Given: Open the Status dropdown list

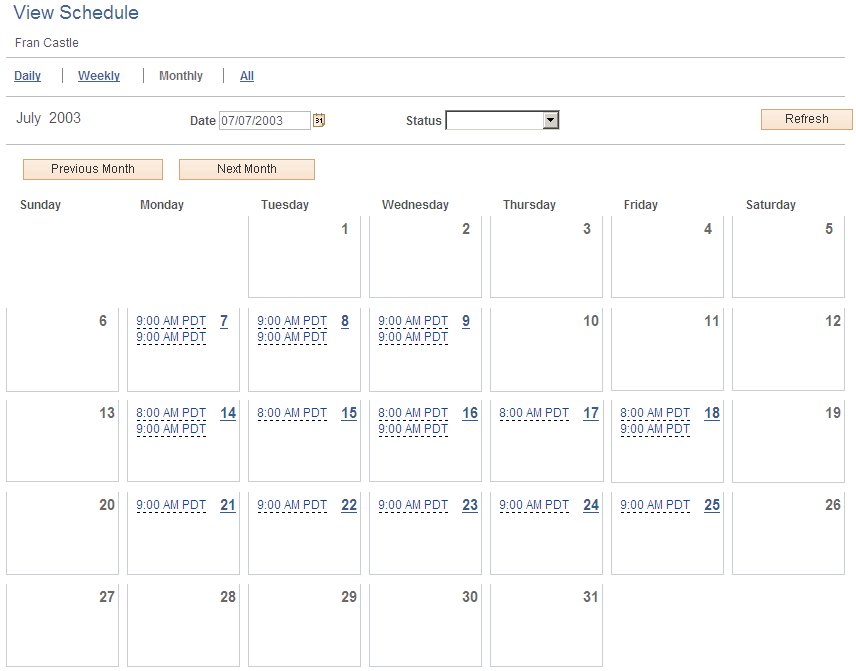Looking at the screenshot, I should [x=502, y=119].
